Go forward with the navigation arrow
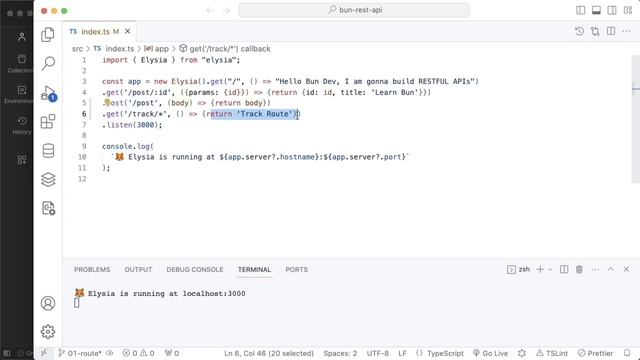This screenshot has width=640, height=360. pos(226,10)
